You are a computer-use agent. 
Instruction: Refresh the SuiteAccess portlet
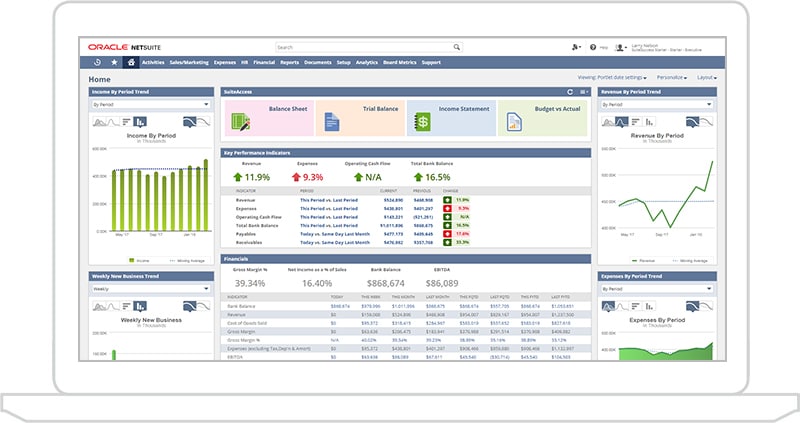(x=570, y=92)
